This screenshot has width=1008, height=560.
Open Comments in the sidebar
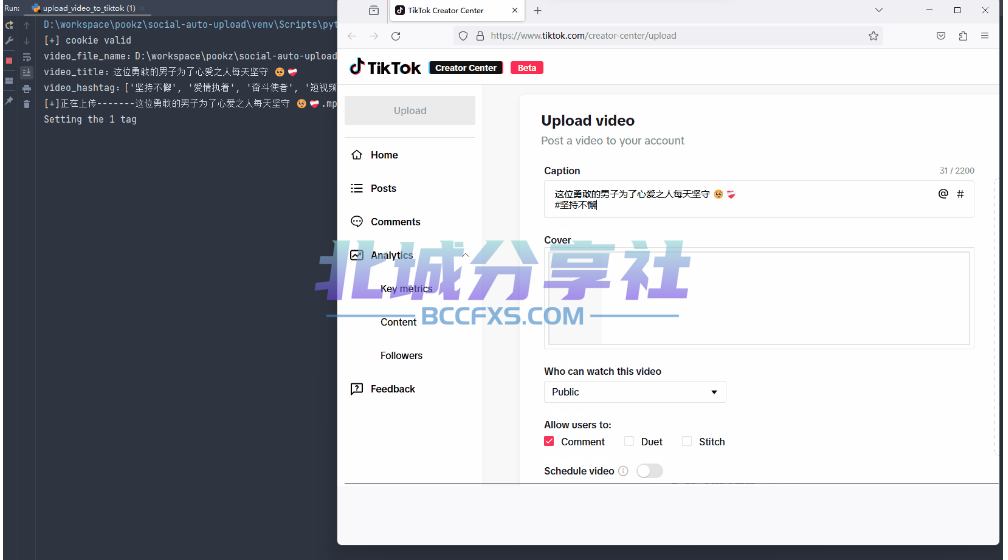pyautogui.click(x=395, y=222)
